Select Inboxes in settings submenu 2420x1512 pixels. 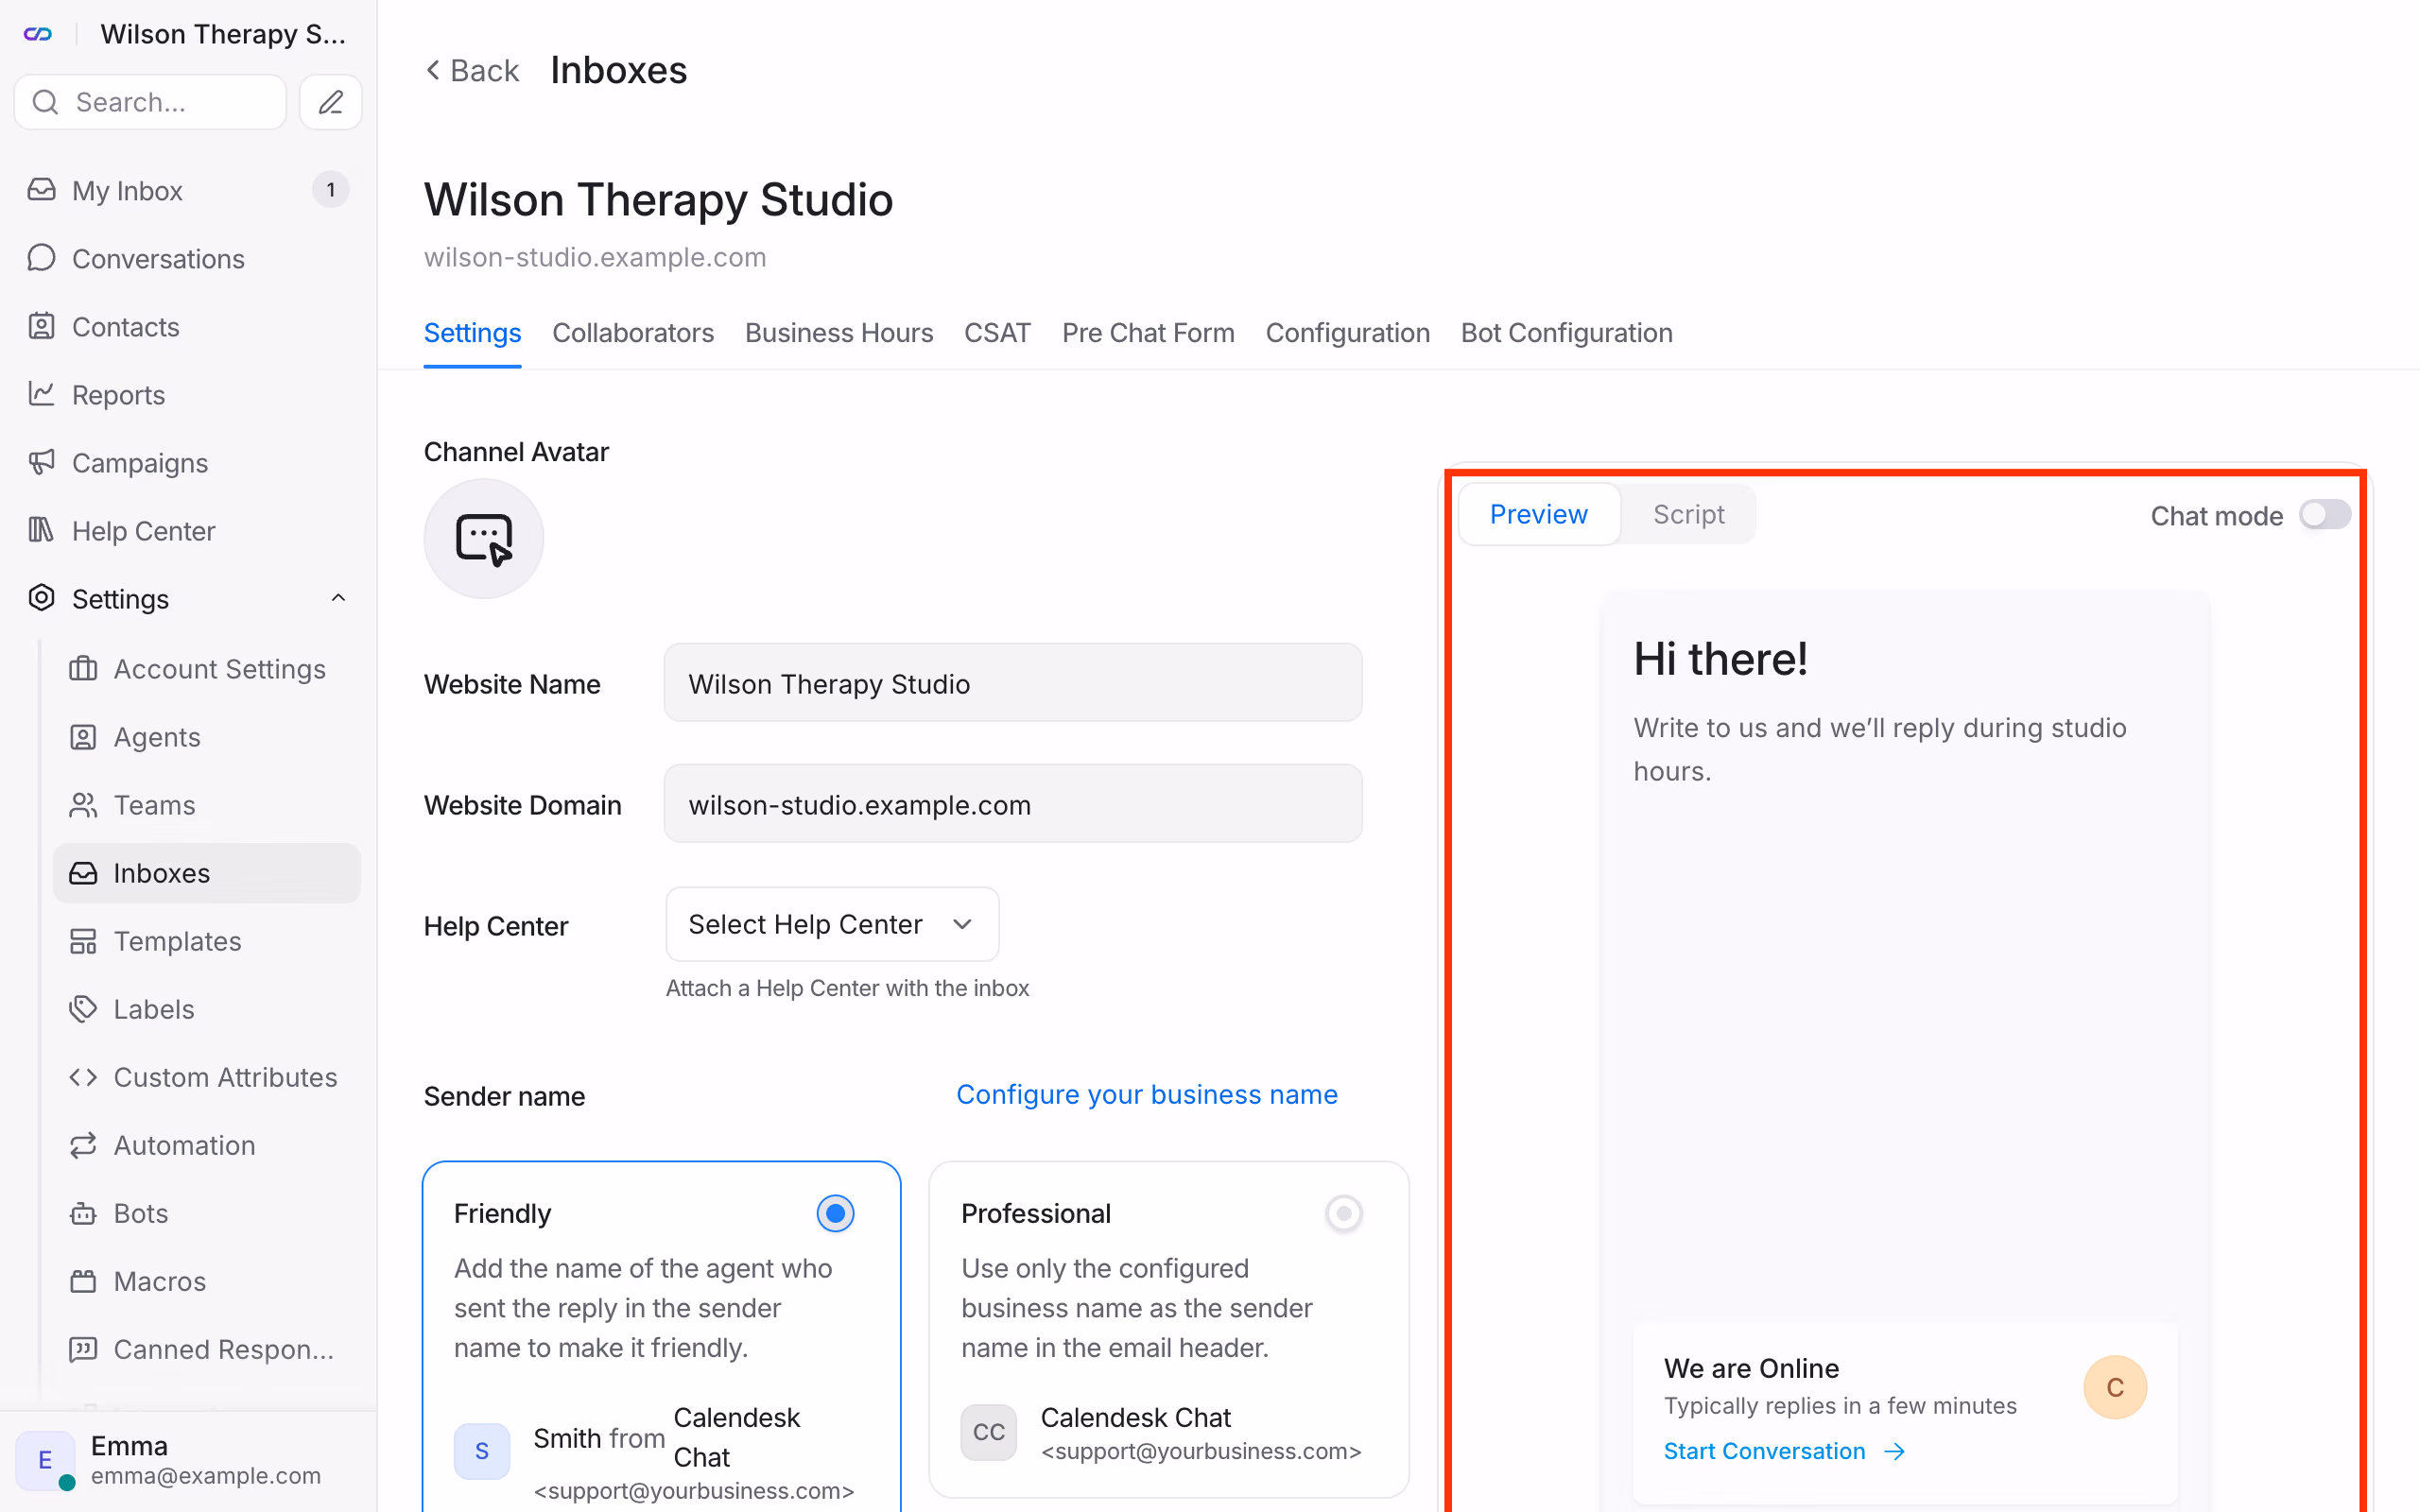click(207, 872)
